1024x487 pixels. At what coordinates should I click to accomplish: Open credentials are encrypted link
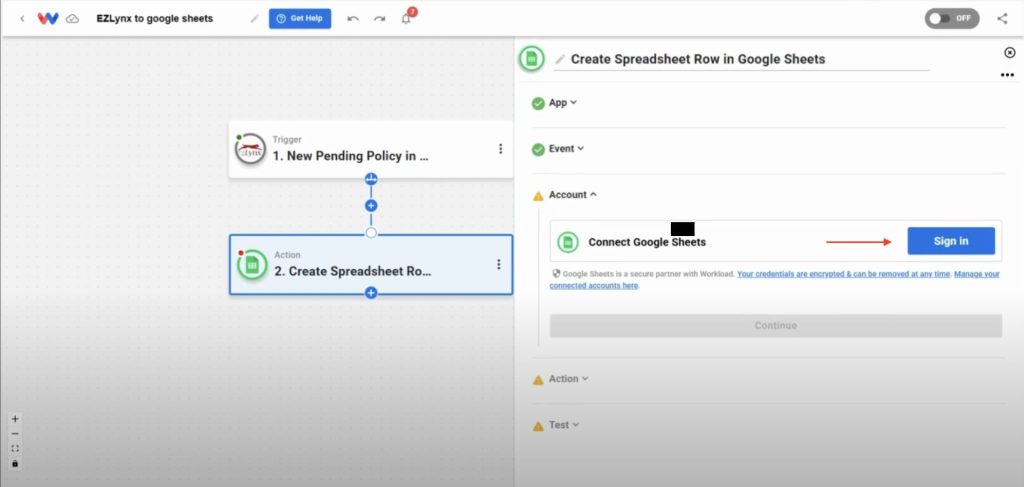(844, 274)
